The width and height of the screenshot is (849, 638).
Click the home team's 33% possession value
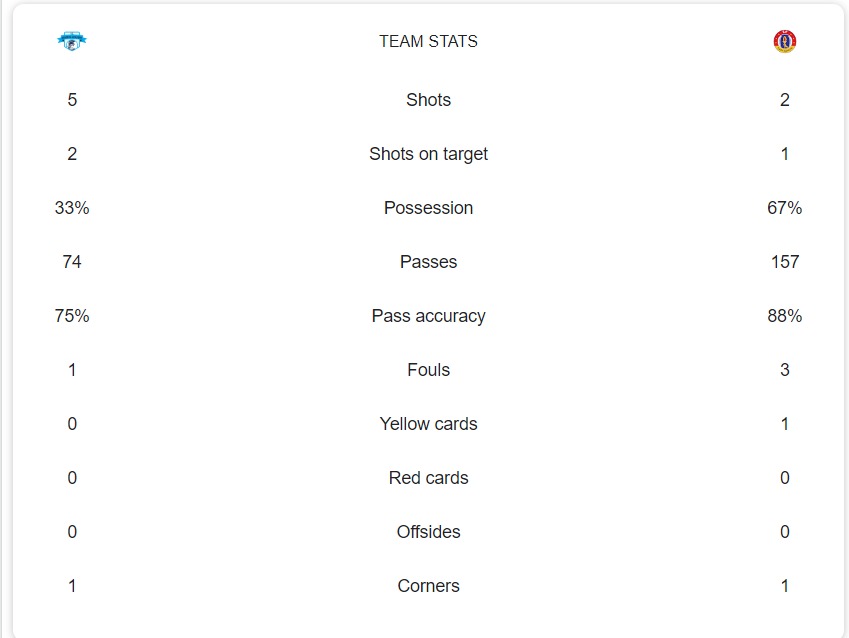(x=72, y=208)
